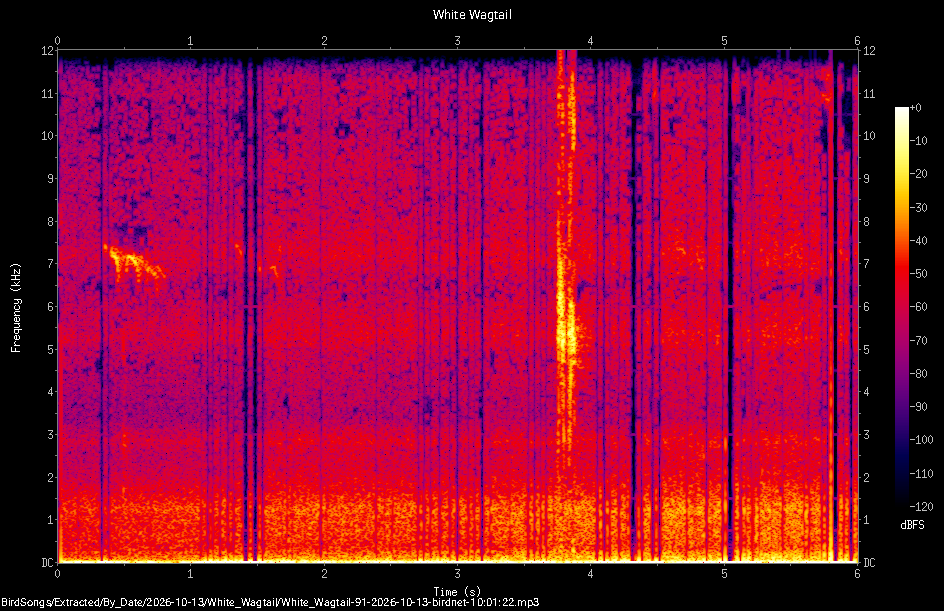The width and height of the screenshot is (944, 611).
Task: Click the "2" tick on bottom time axis
Action: click(324, 574)
